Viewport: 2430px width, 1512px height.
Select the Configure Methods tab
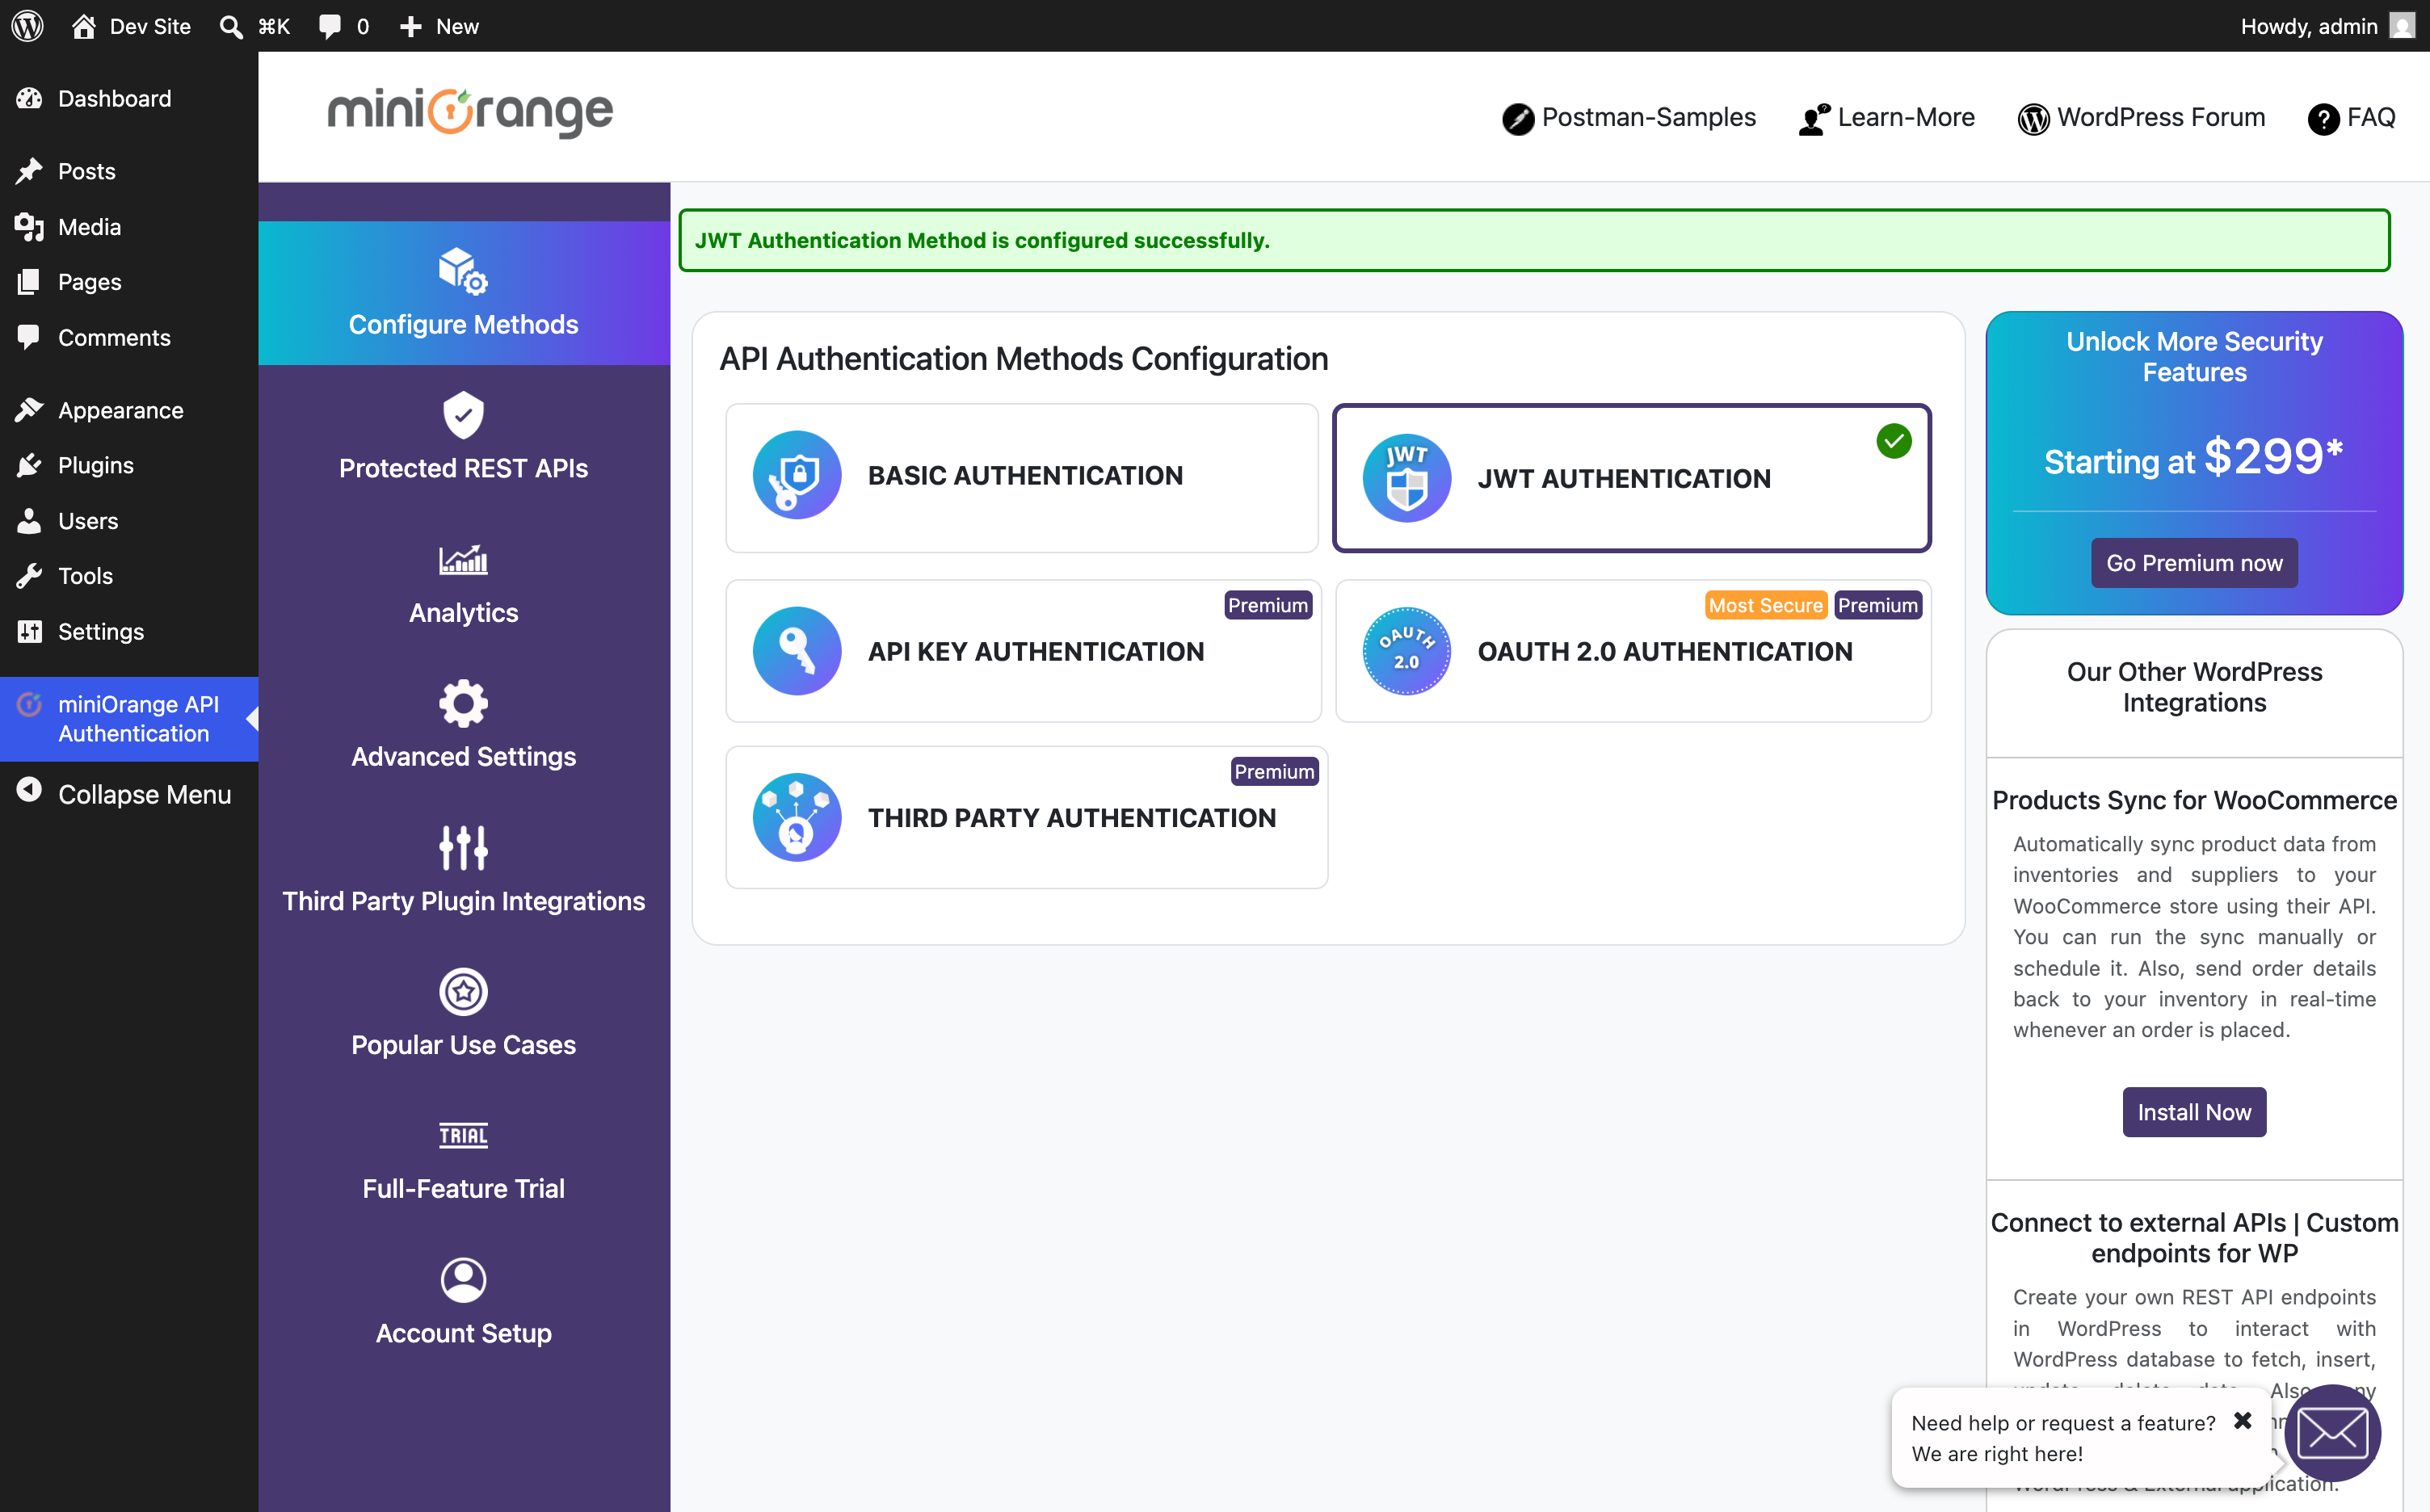pyautogui.click(x=464, y=293)
